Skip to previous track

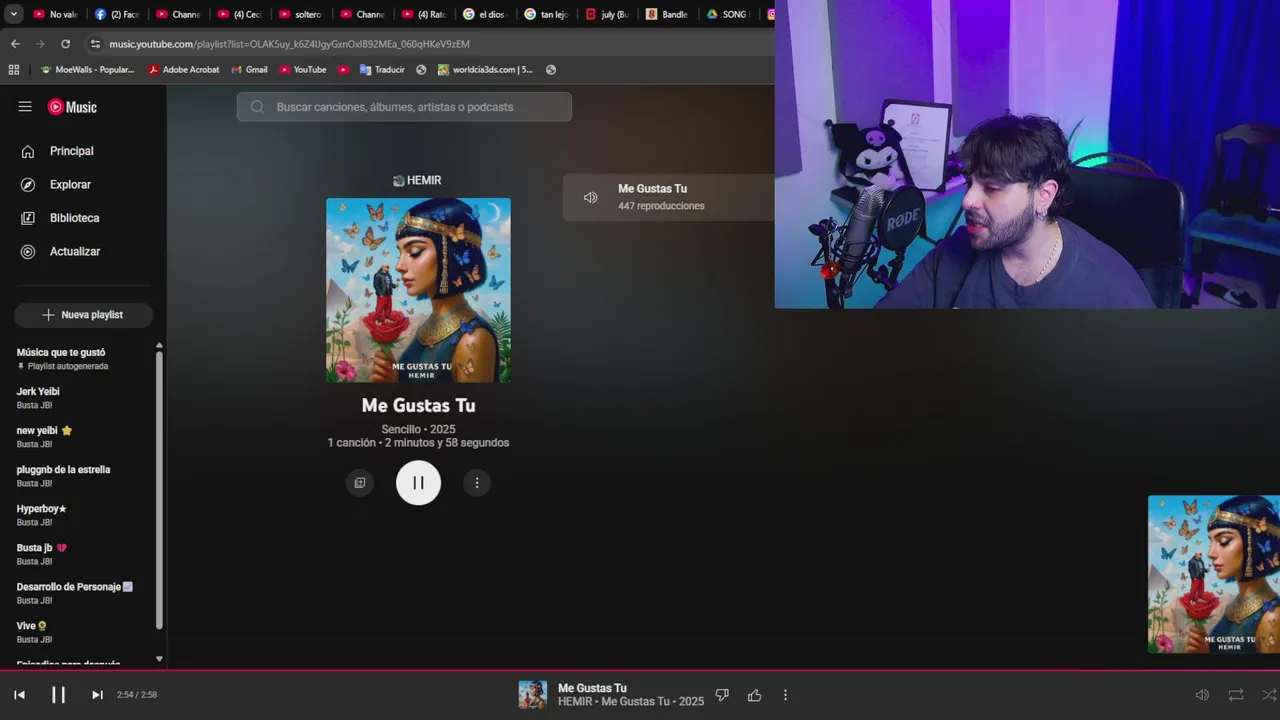click(x=19, y=695)
